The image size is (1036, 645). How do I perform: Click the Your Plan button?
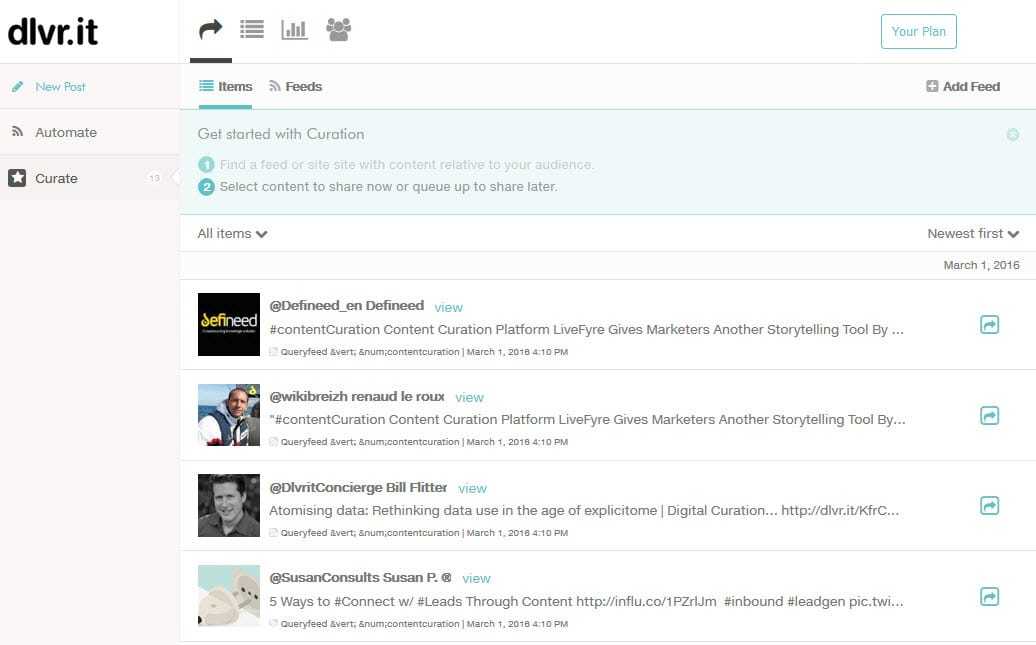click(x=918, y=31)
